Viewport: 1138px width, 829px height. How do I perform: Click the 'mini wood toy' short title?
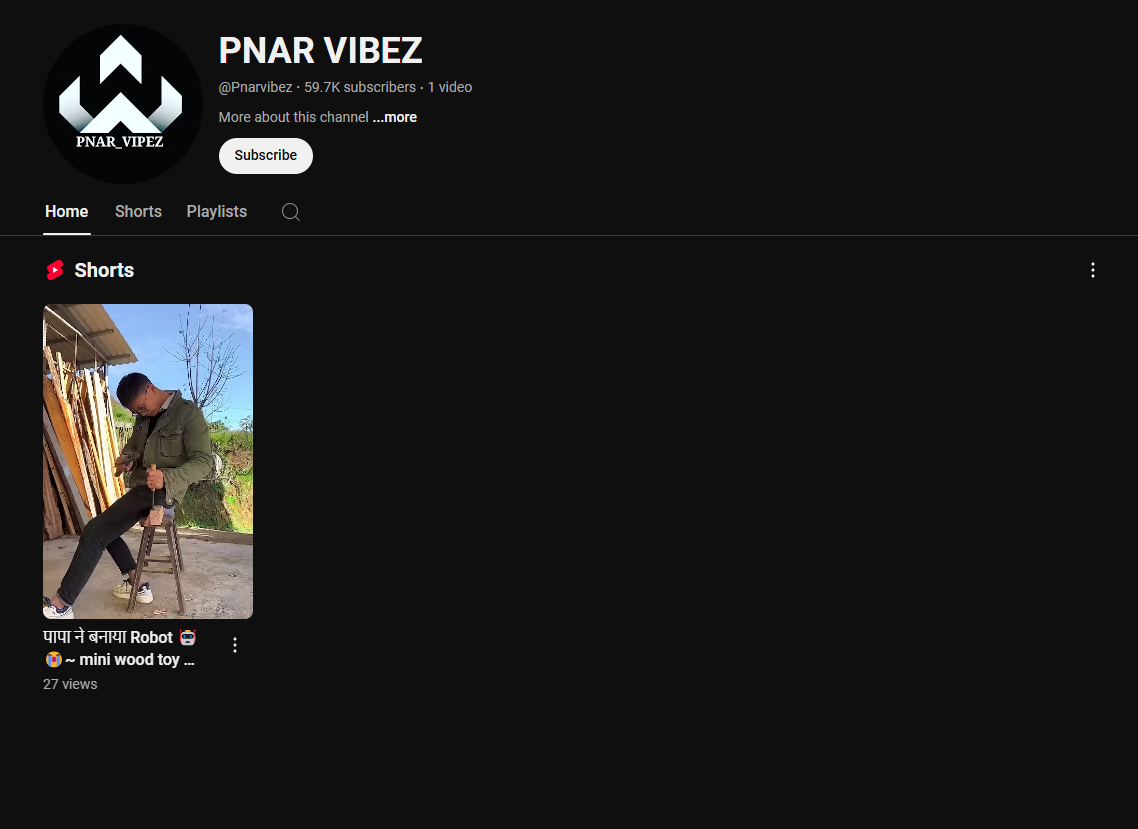coord(120,648)
